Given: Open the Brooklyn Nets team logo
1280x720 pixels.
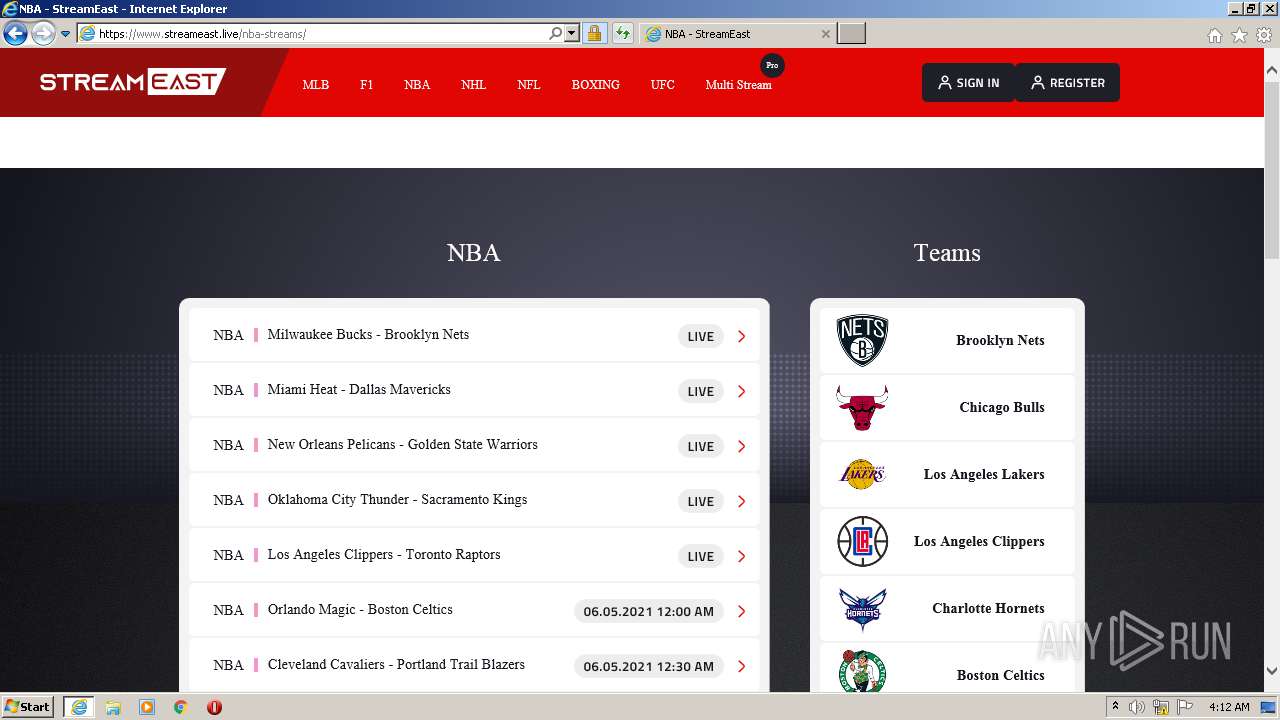Looking at the screenshot, I should tap(862, 340).
